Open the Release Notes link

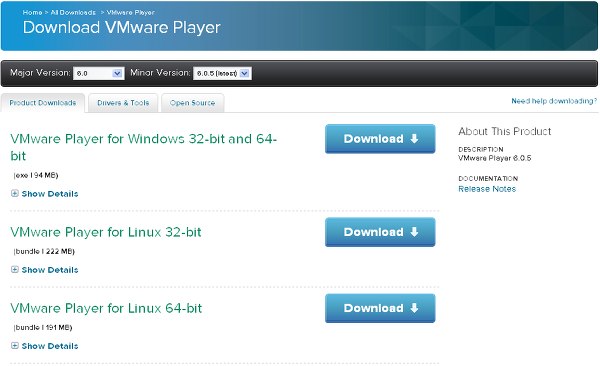487,189
